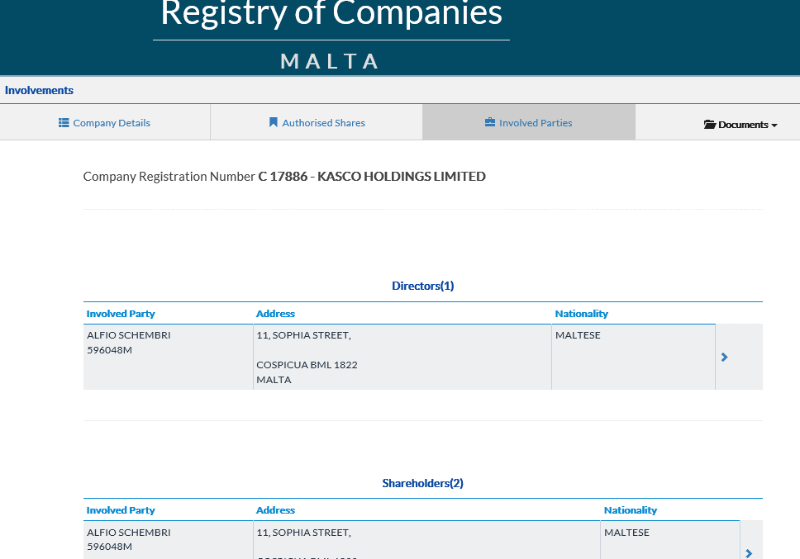
Task: Click the briefcase icon beside Involved Parties
Action: pos(490,122)
